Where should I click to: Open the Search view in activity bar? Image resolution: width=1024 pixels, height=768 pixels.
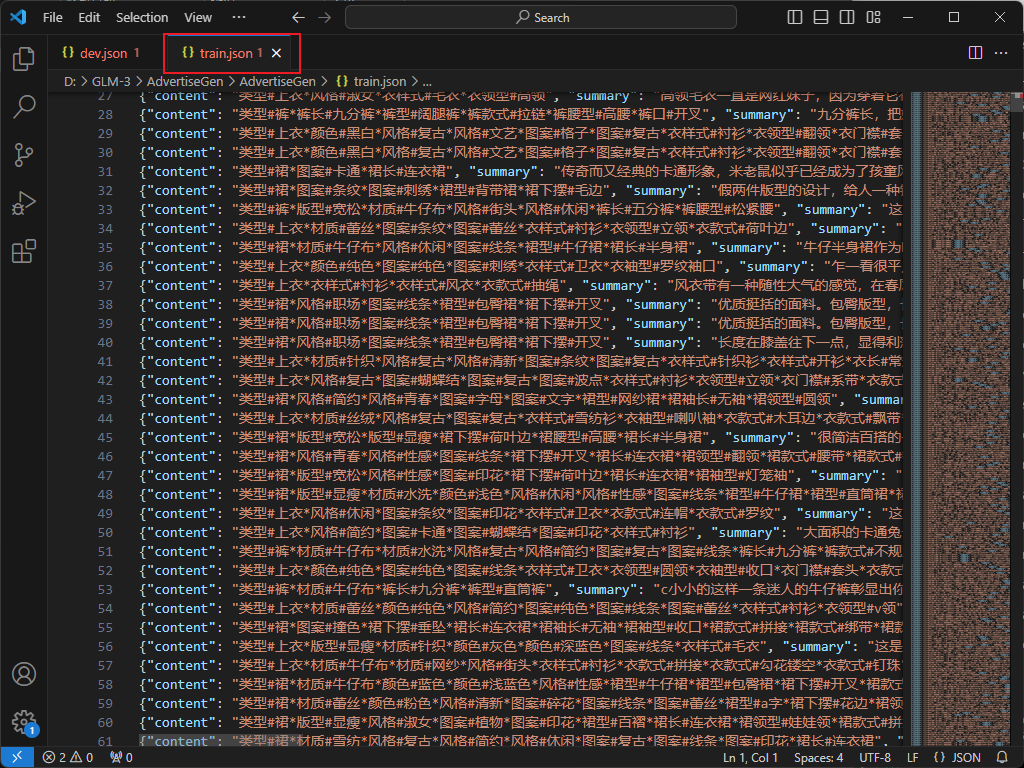(x=23, y=106)
